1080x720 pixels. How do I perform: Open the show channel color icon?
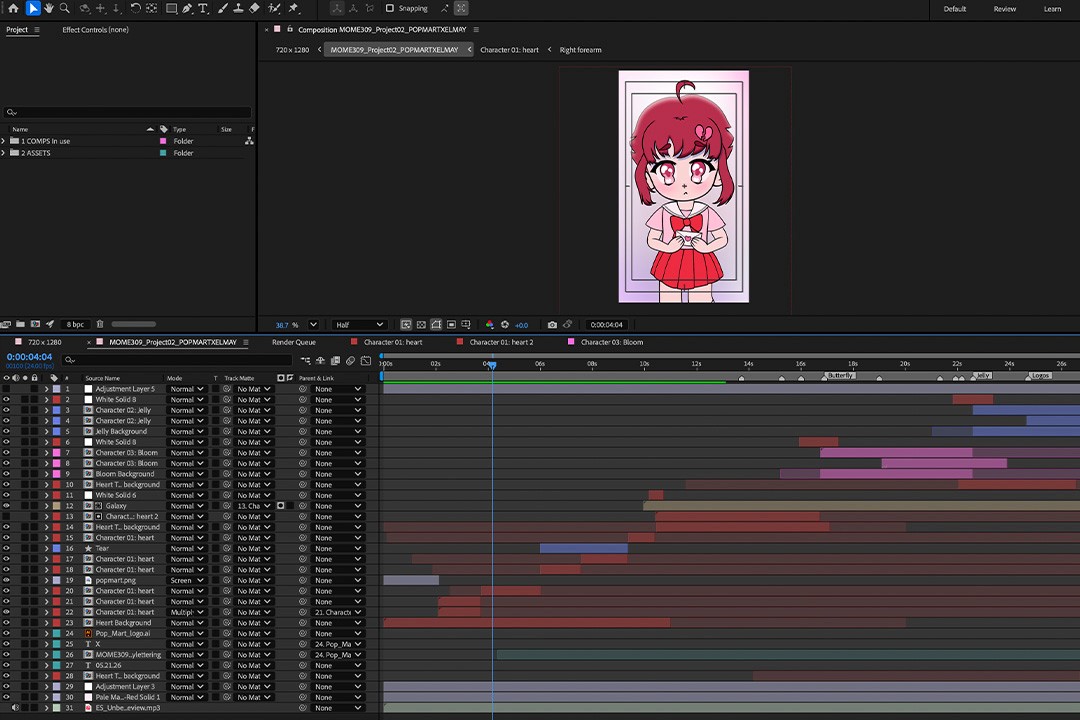coord(490,325)
